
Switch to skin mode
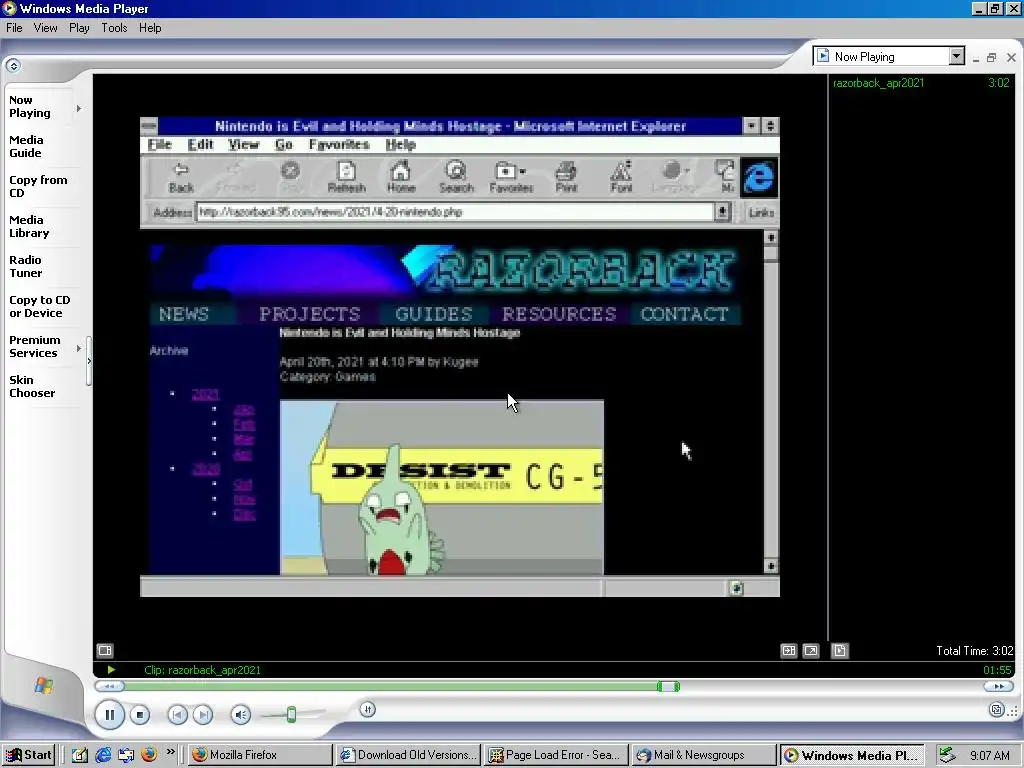[x=996, y=710]
